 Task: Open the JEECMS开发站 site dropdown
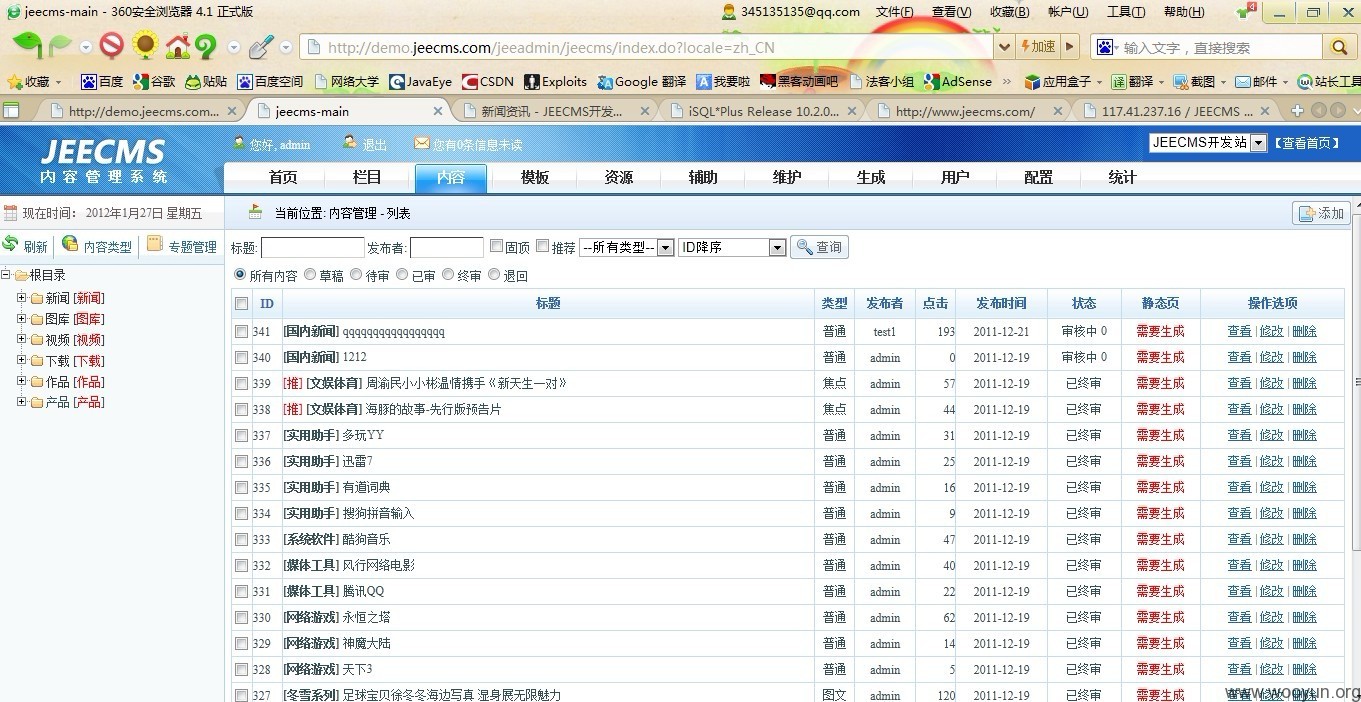1208,143
